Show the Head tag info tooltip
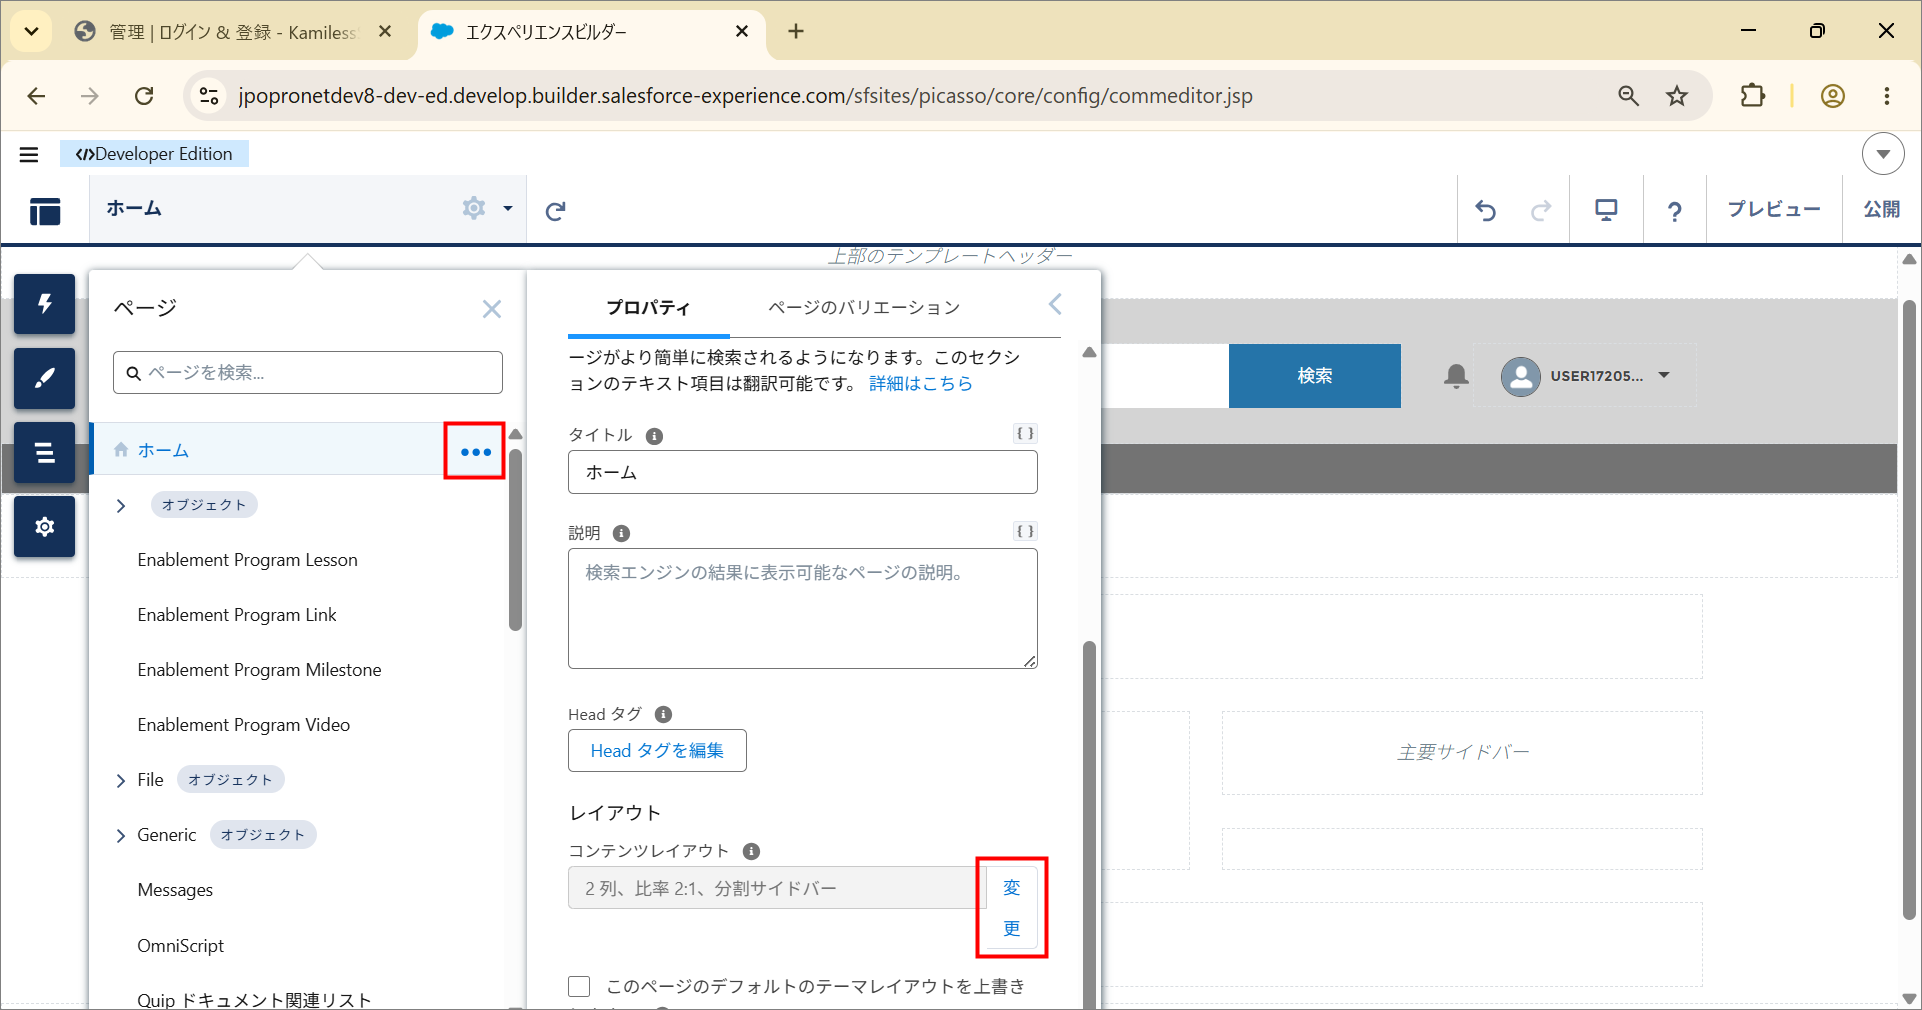The height and width of the screenshot is (1010, 1922). click(663, 714)
